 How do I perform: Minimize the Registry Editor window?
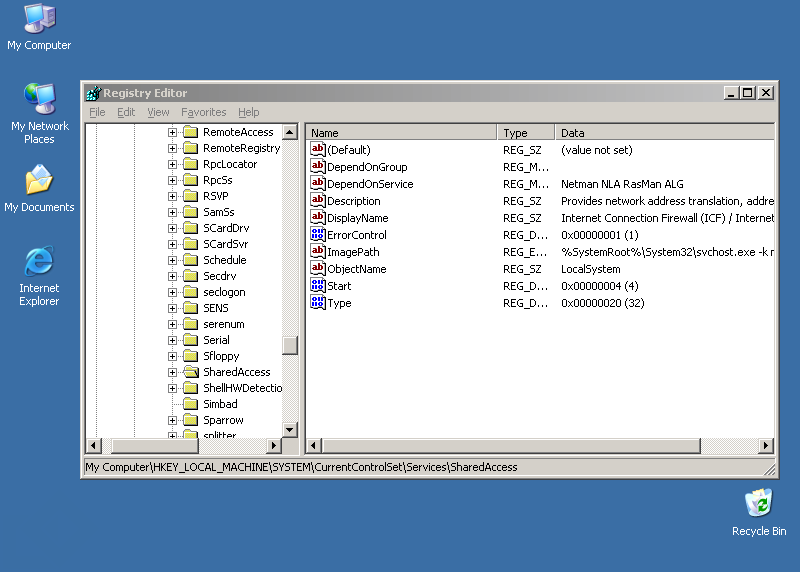[x=731, y=93]
